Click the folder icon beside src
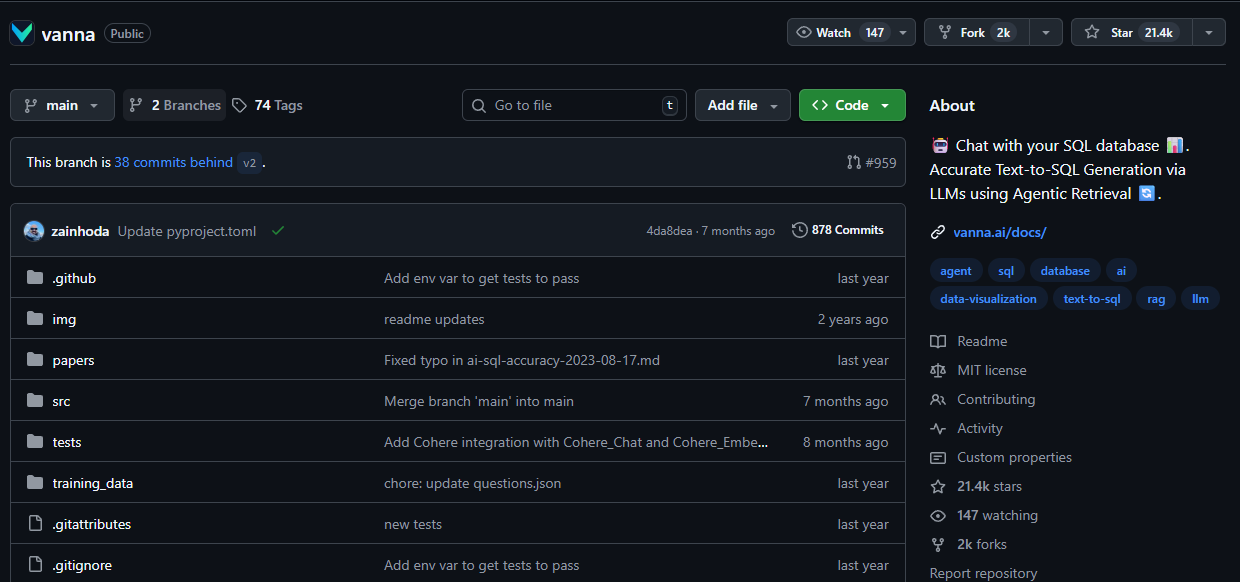The width and height of the screenshot is (1240, 582). pyautogui.click(x=35, y=401)
